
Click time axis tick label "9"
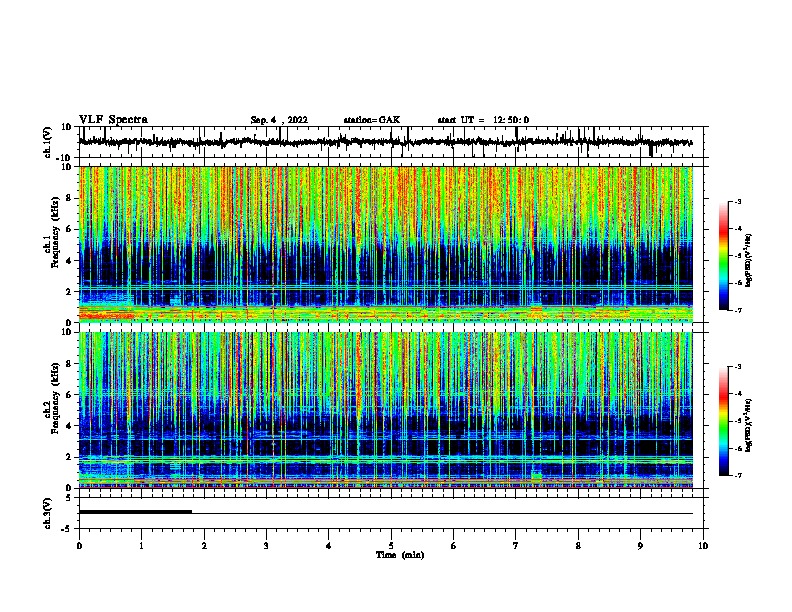(x=640, y=546)
